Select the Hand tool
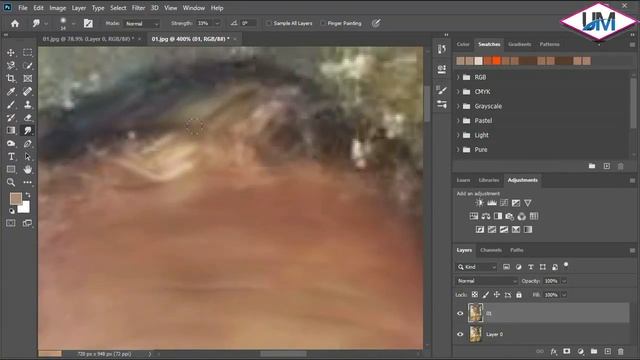640x360 pixels. click(27, 169)
